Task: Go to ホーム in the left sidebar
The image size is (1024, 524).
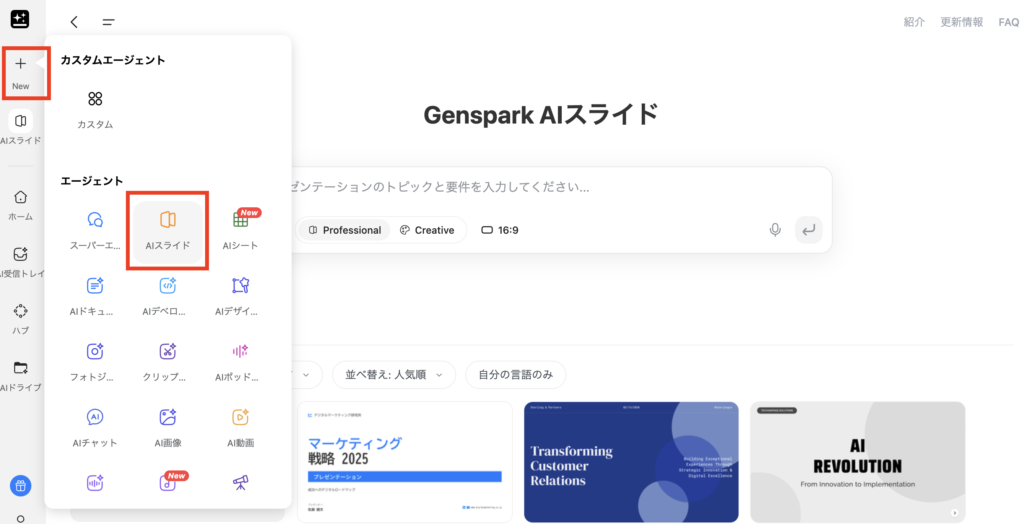Action: pyautogui.click(x=20, y=204)
